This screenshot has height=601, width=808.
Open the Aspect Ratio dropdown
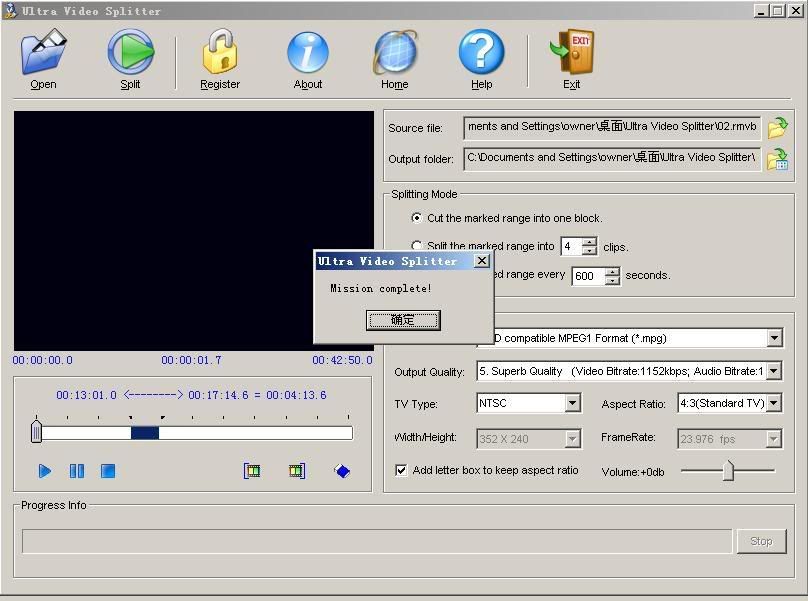pos(774,403)
